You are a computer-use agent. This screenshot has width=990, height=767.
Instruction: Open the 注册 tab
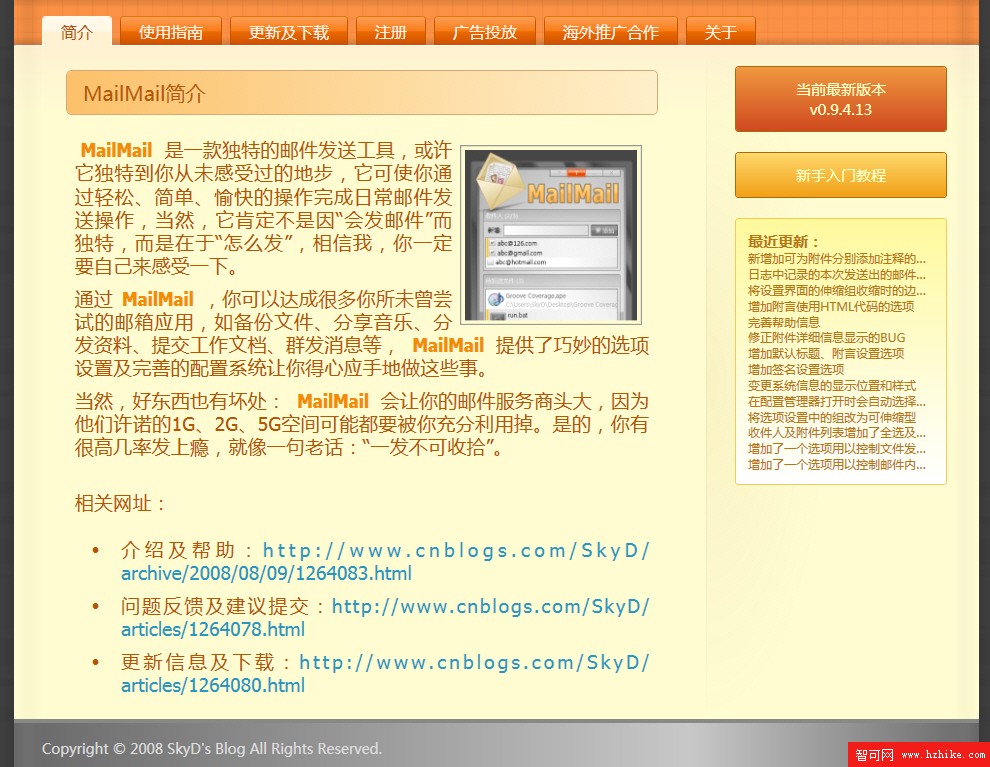[390, 31]
